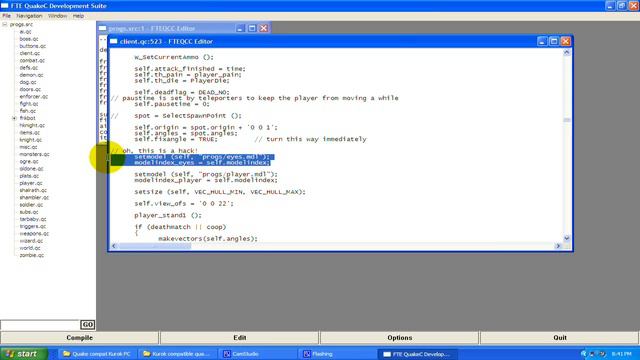This screenshot has height=360, width=640.
Task: Select world.qc in the tree
Action: click(x=30, y=248)
